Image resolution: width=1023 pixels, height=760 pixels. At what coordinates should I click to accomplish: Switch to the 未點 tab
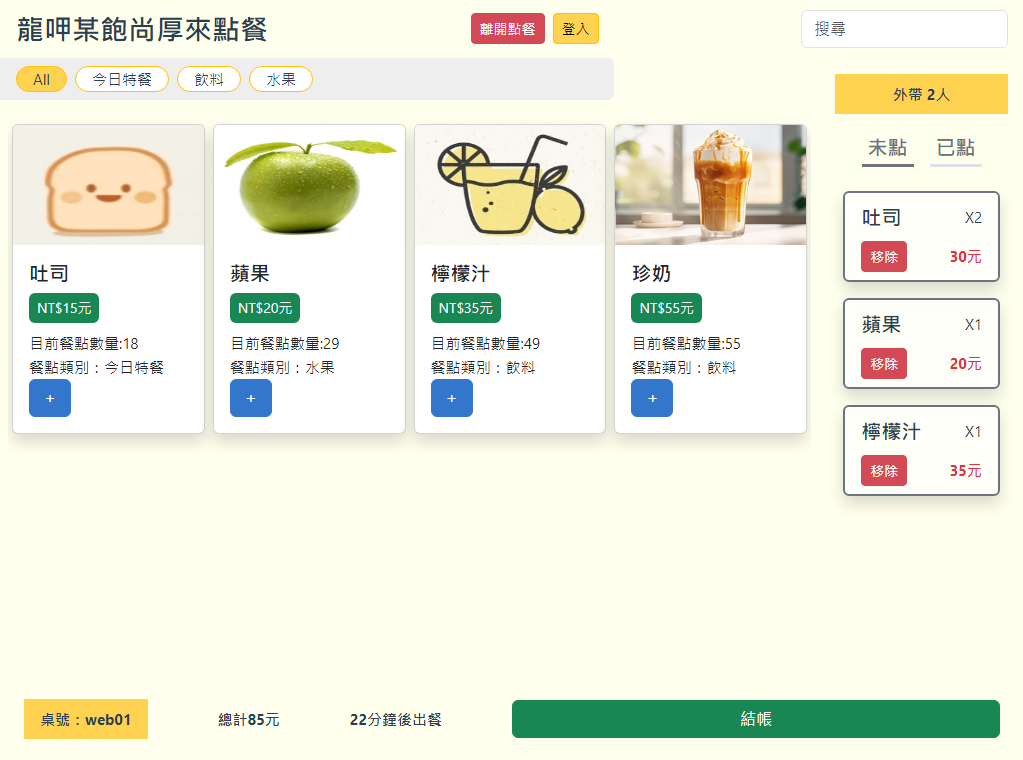(x=887, y=149)
